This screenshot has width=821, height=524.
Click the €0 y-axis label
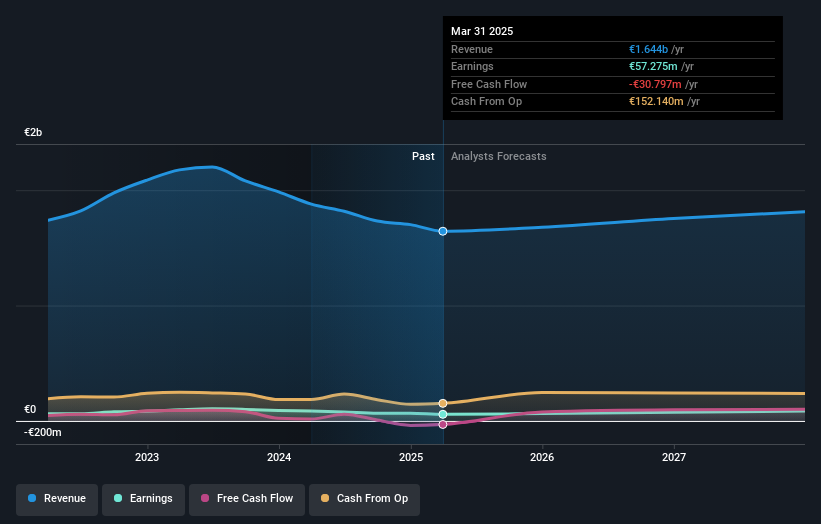pyautogui.click(x=30, y=409)
